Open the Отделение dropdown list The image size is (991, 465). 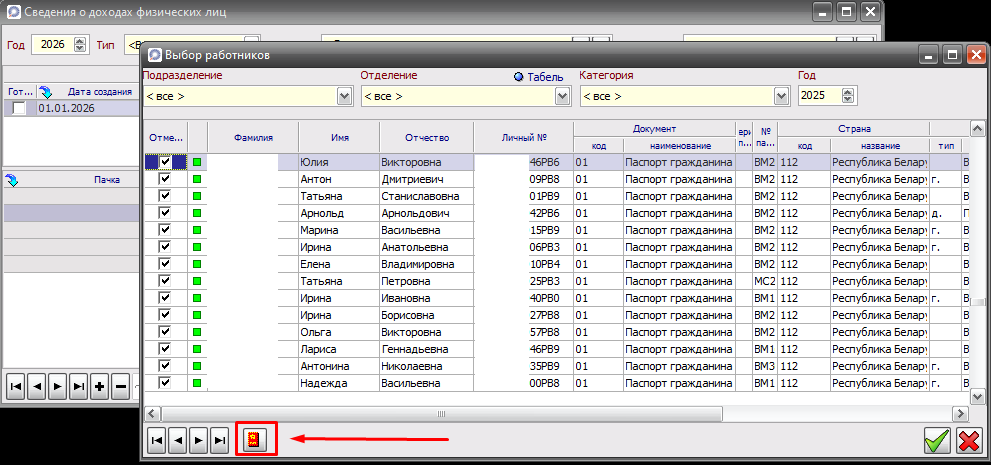tap(562, 96)
